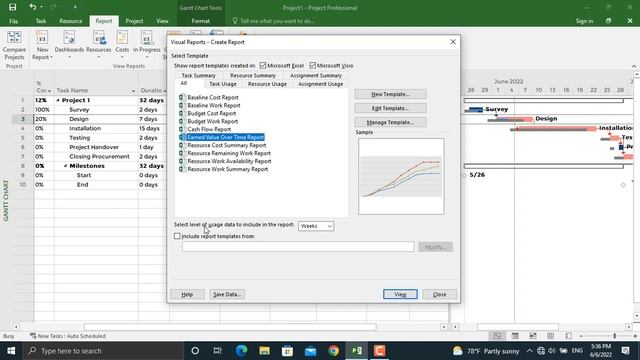Click Save Data button
Image resolution: width=640 pixels, height=360 pixels.
(227, 294)
